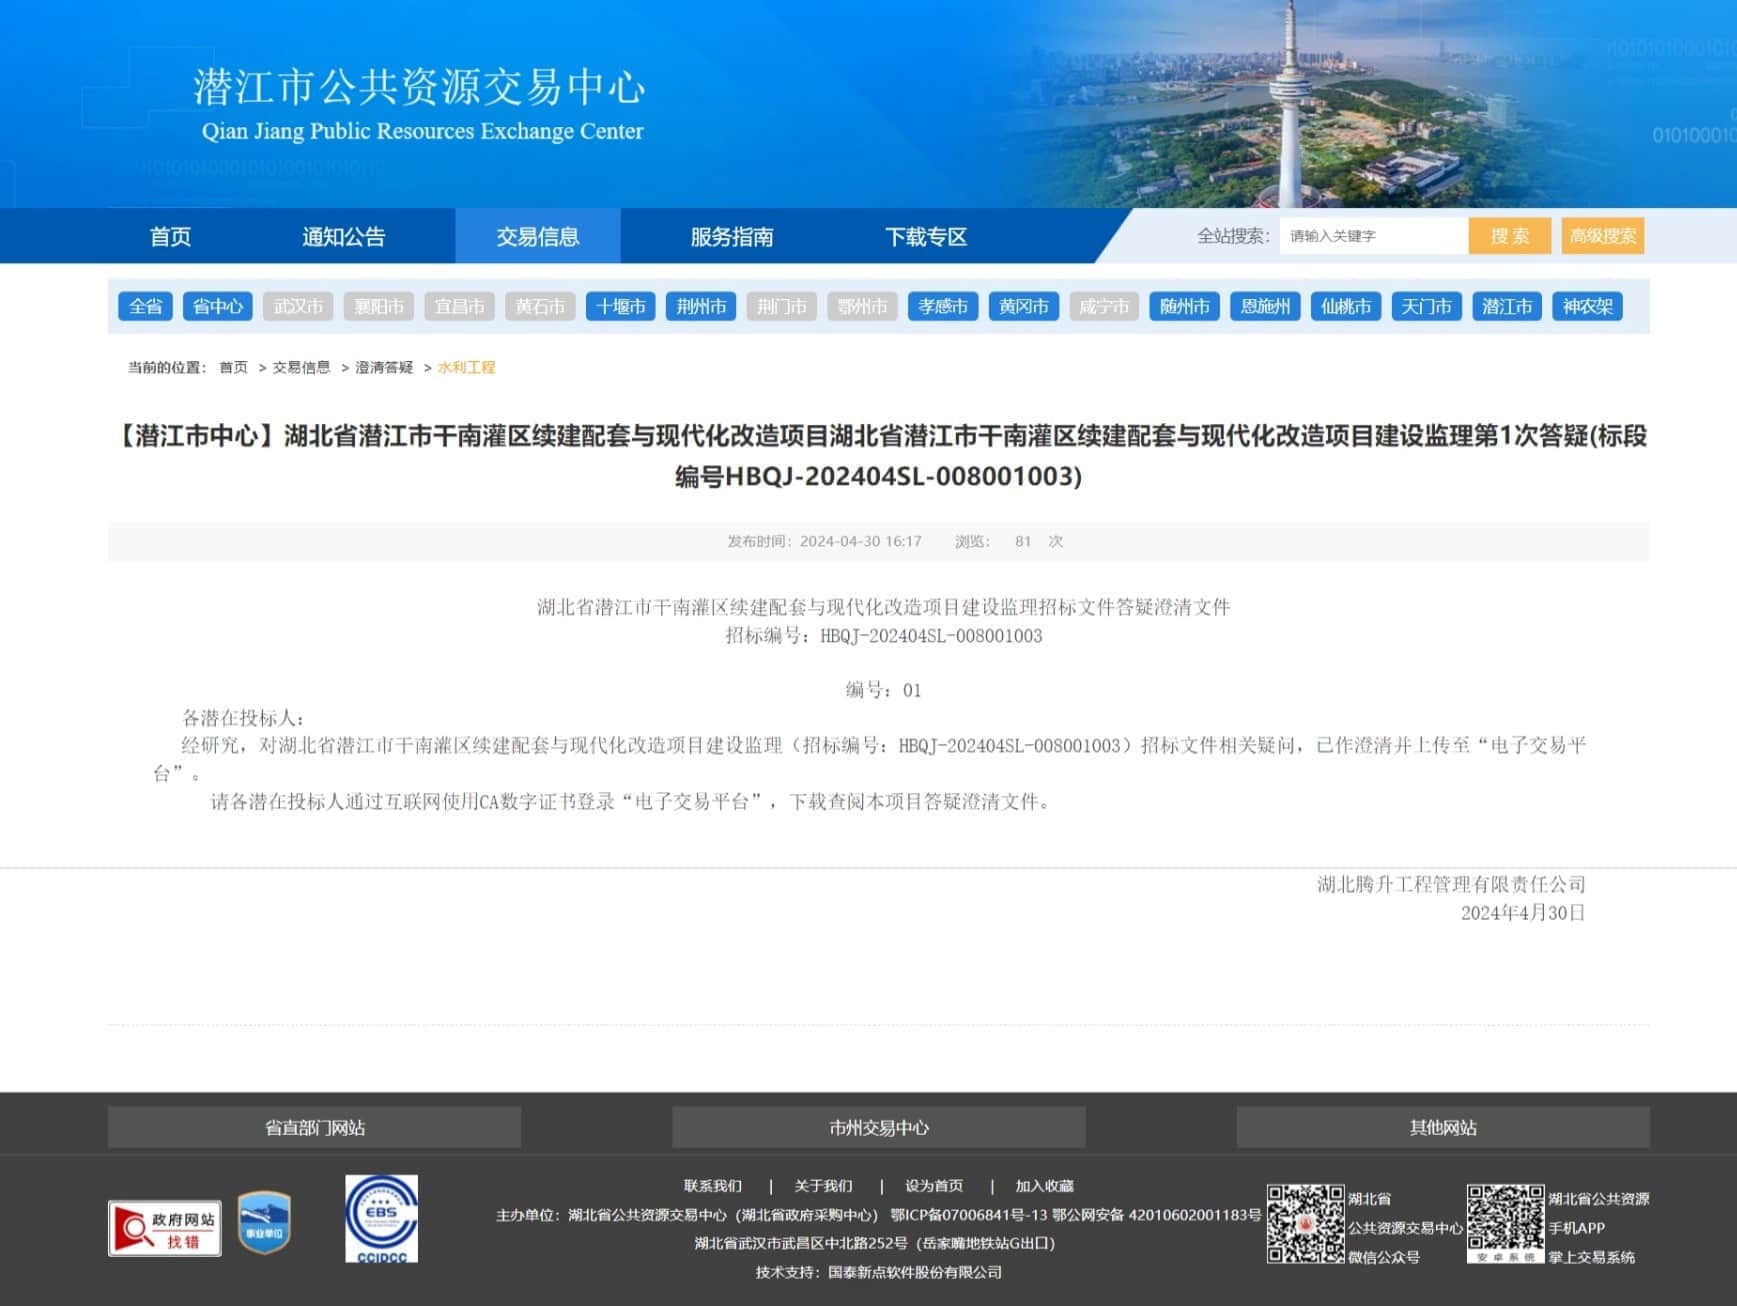Open 高级搜索 advanced search

[1602, 236]
